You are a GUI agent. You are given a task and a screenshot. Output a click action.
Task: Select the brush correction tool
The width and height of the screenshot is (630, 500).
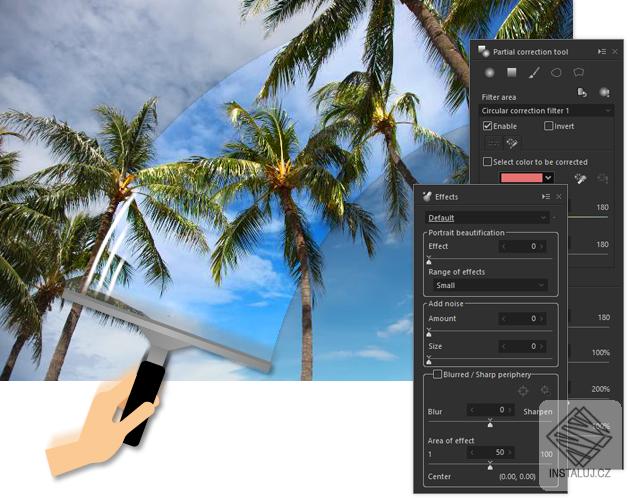click(534, 73)
